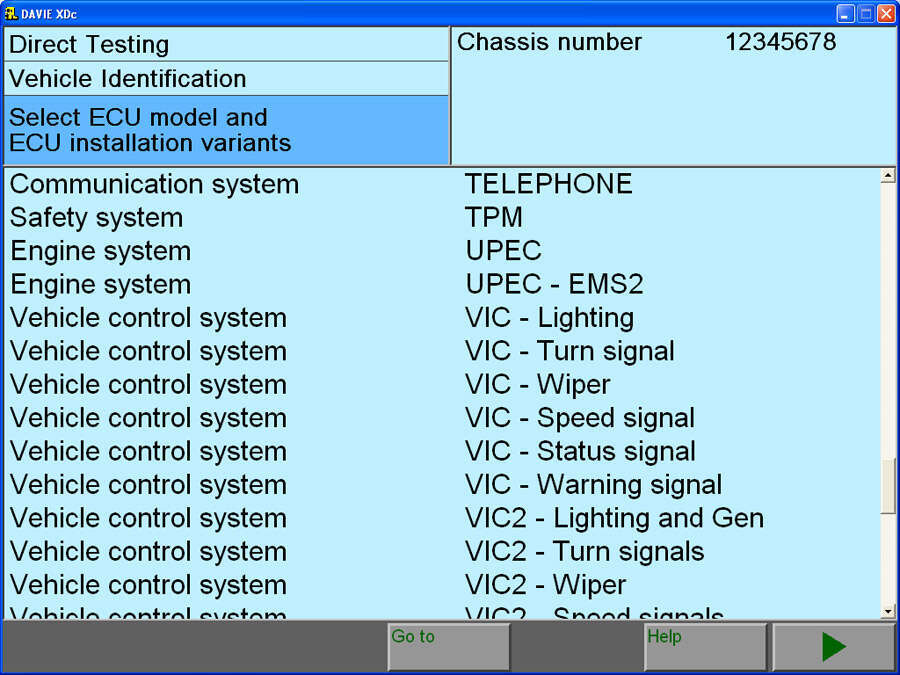900x675 pixels.
Task: Select the TELEPHONE communication system row
Action: pos(442,184)
